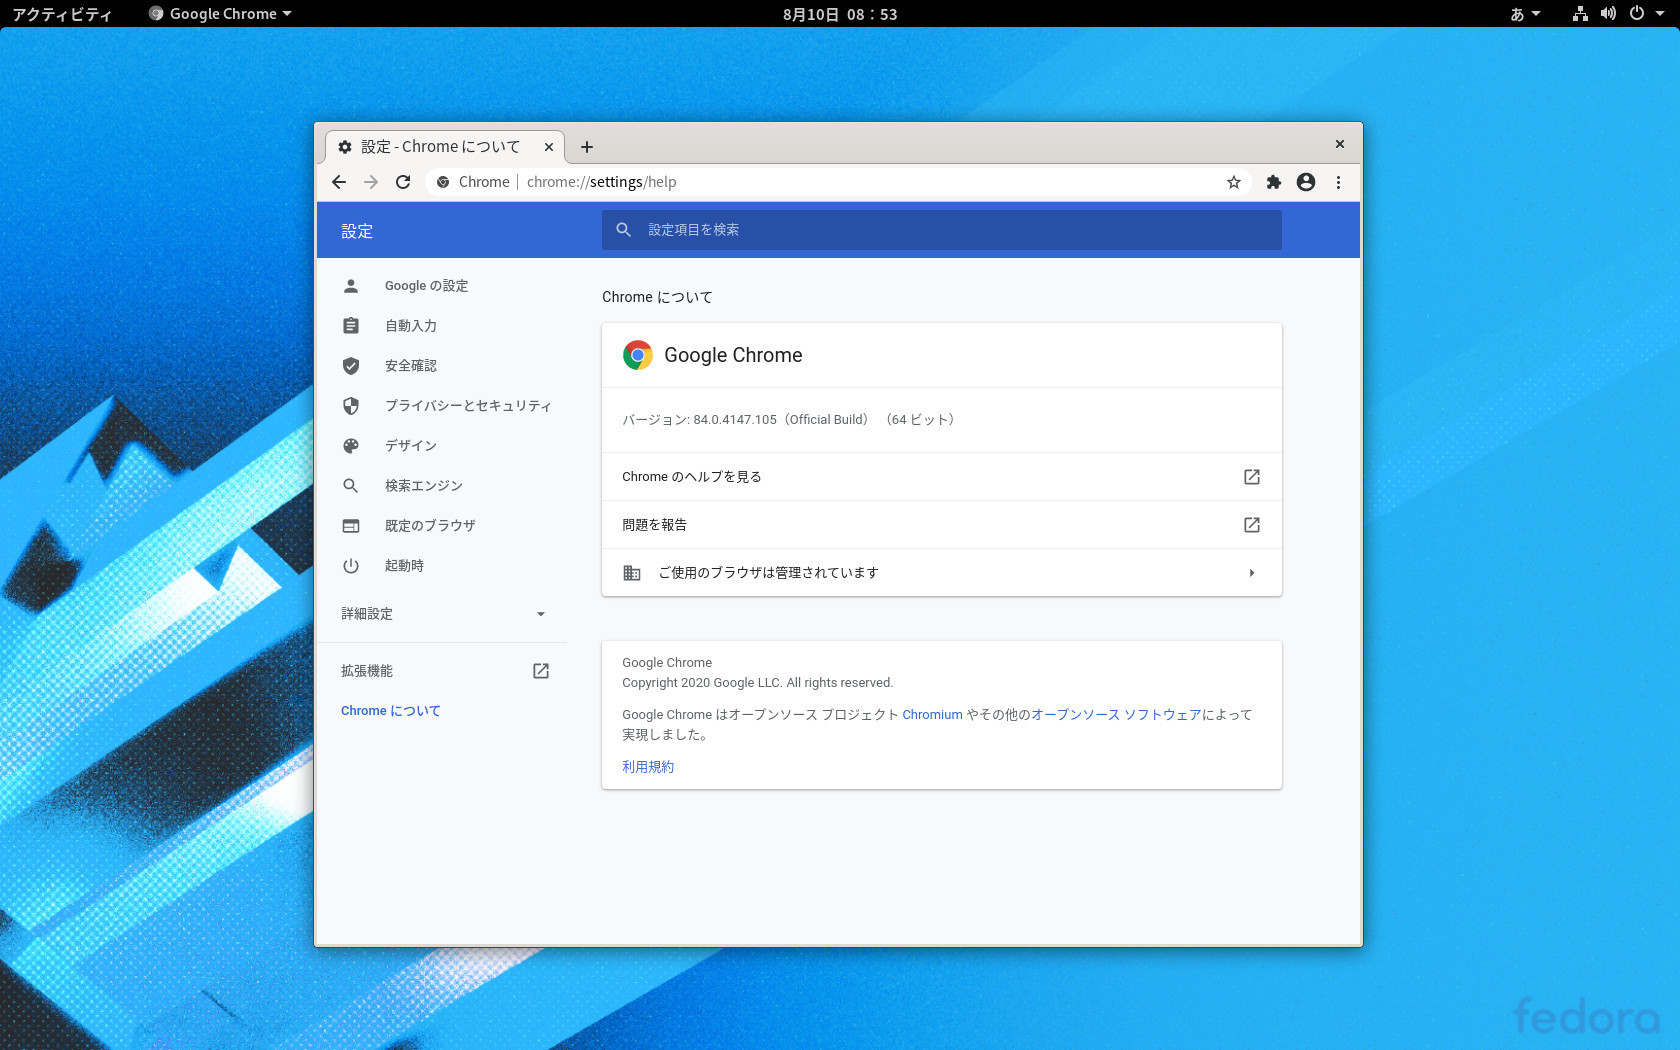
Task: Open the Chromium project link
Action: pyautogui.click(x=932, y=715)
